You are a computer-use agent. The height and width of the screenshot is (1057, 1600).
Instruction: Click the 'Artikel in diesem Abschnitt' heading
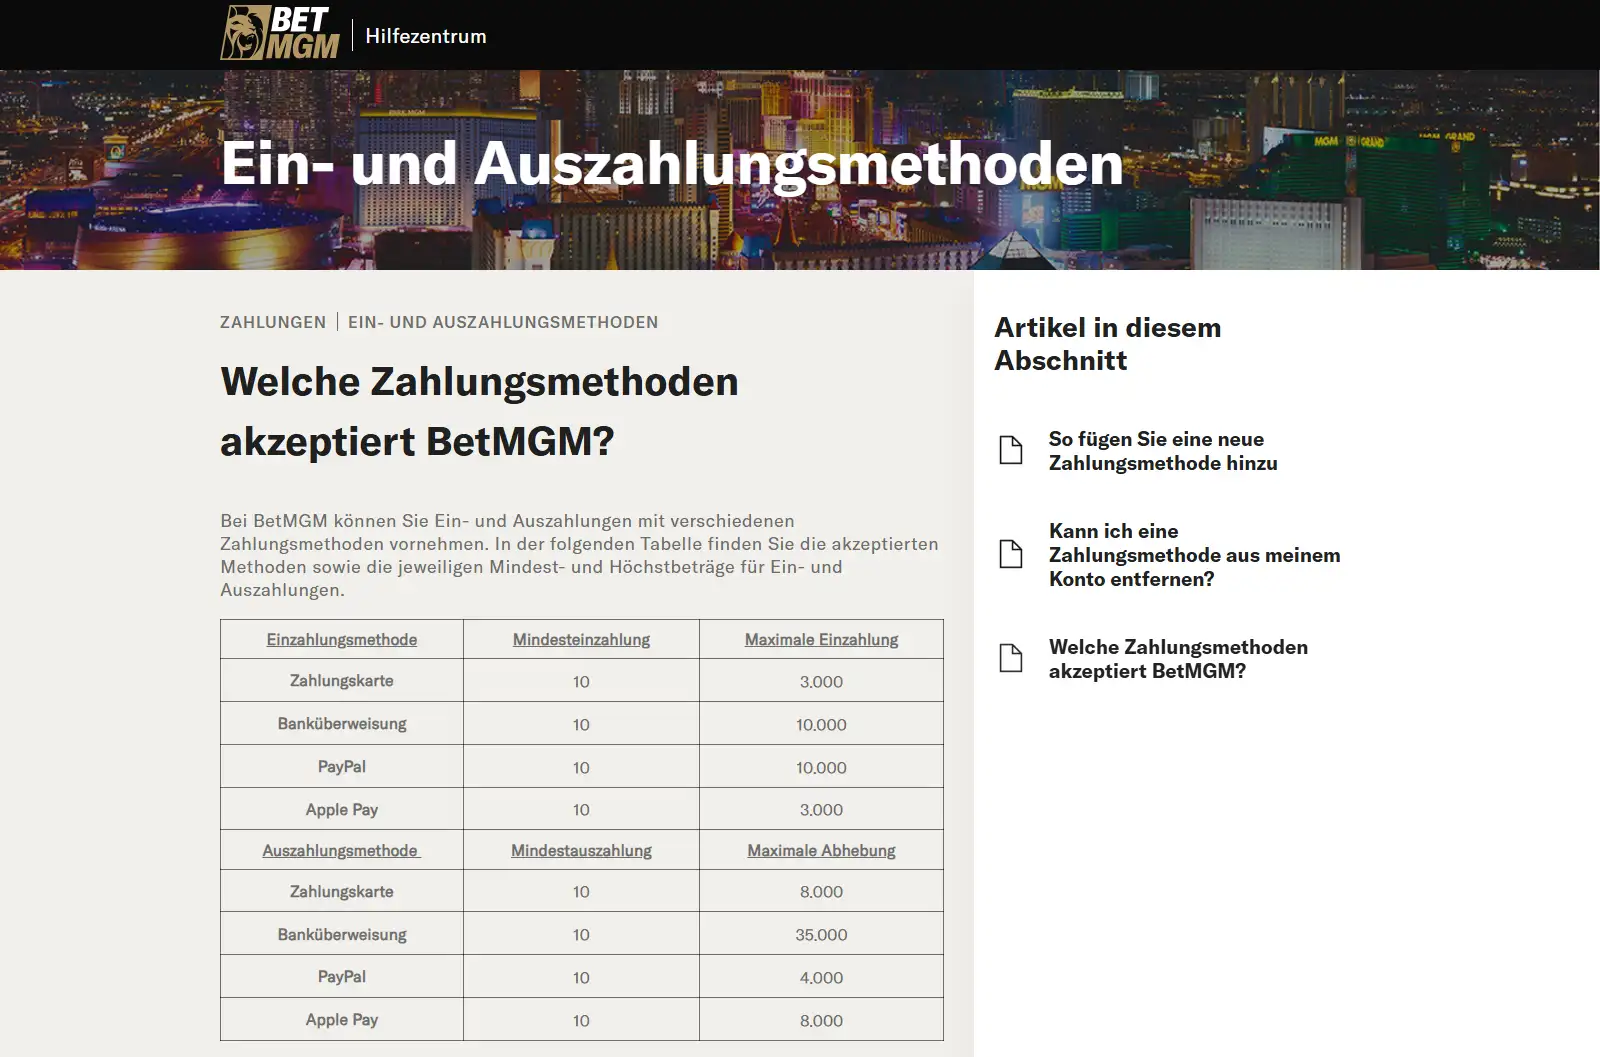point(1107,344)
